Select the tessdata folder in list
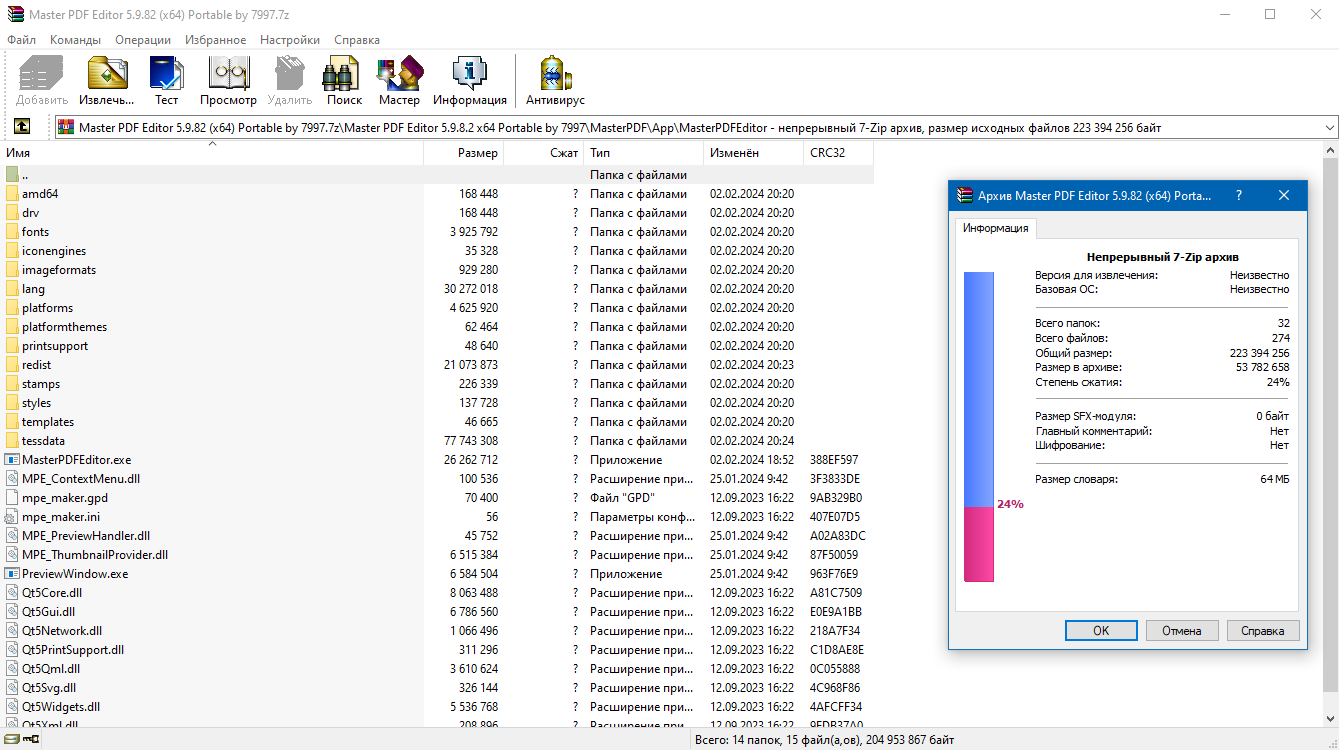The height and width of the screenshot is (750, 1339). [x=41, y=441]
